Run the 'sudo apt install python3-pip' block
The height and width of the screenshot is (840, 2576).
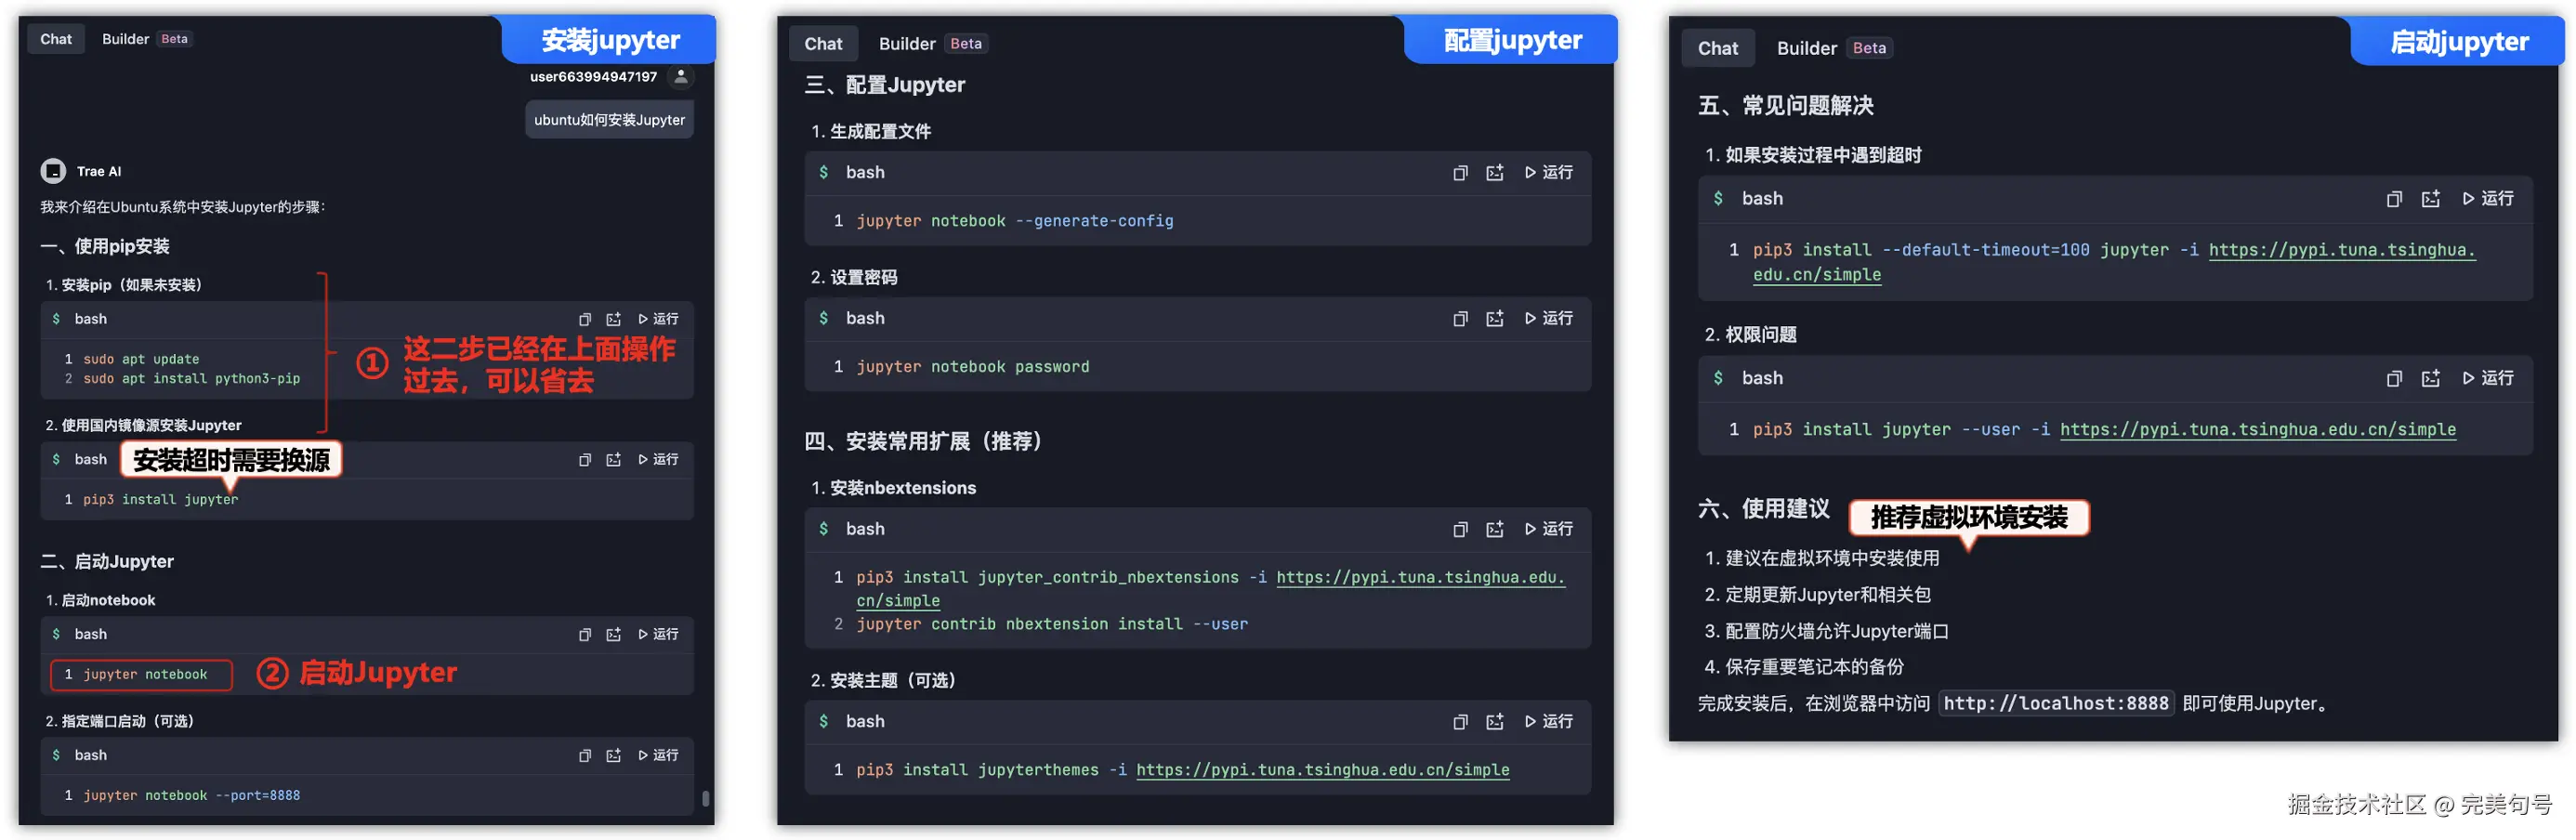tap(658, 319)
